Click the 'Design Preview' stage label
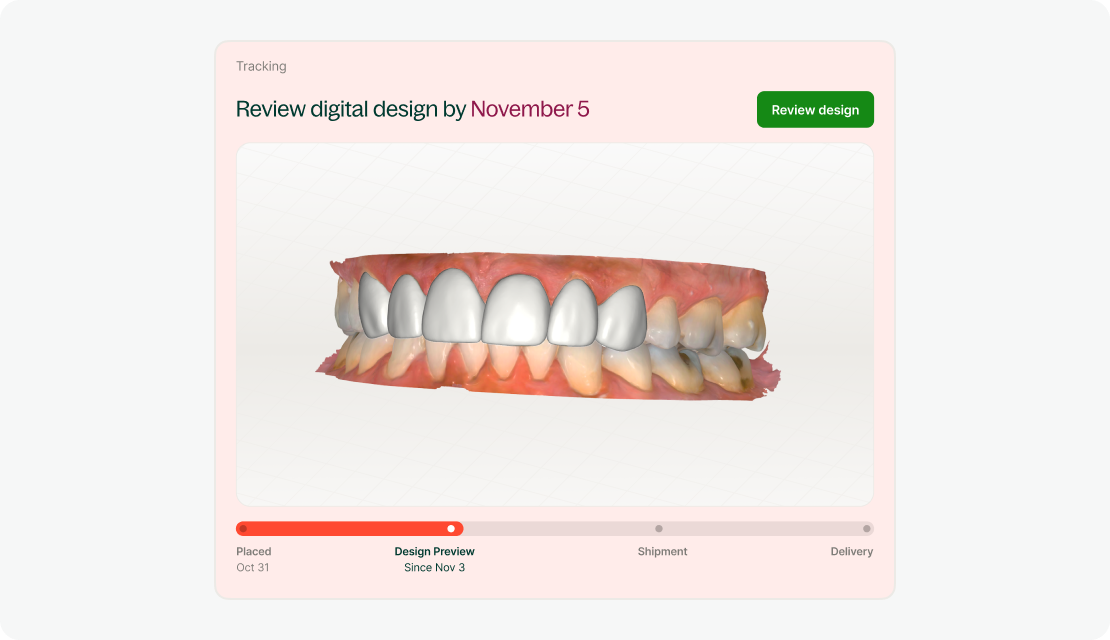The width and height of the screenshot is (1110, 640). click(x=435, y=552)
